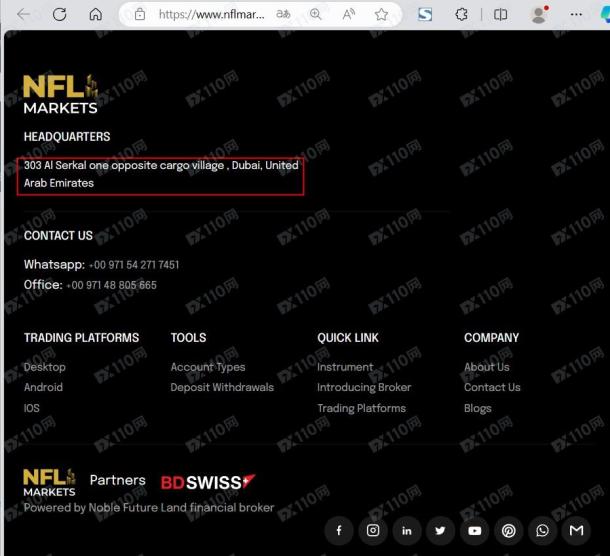Click the Office number +00 971 48 805 665
This screenshot has width=610, height=556.
(111, 285)
